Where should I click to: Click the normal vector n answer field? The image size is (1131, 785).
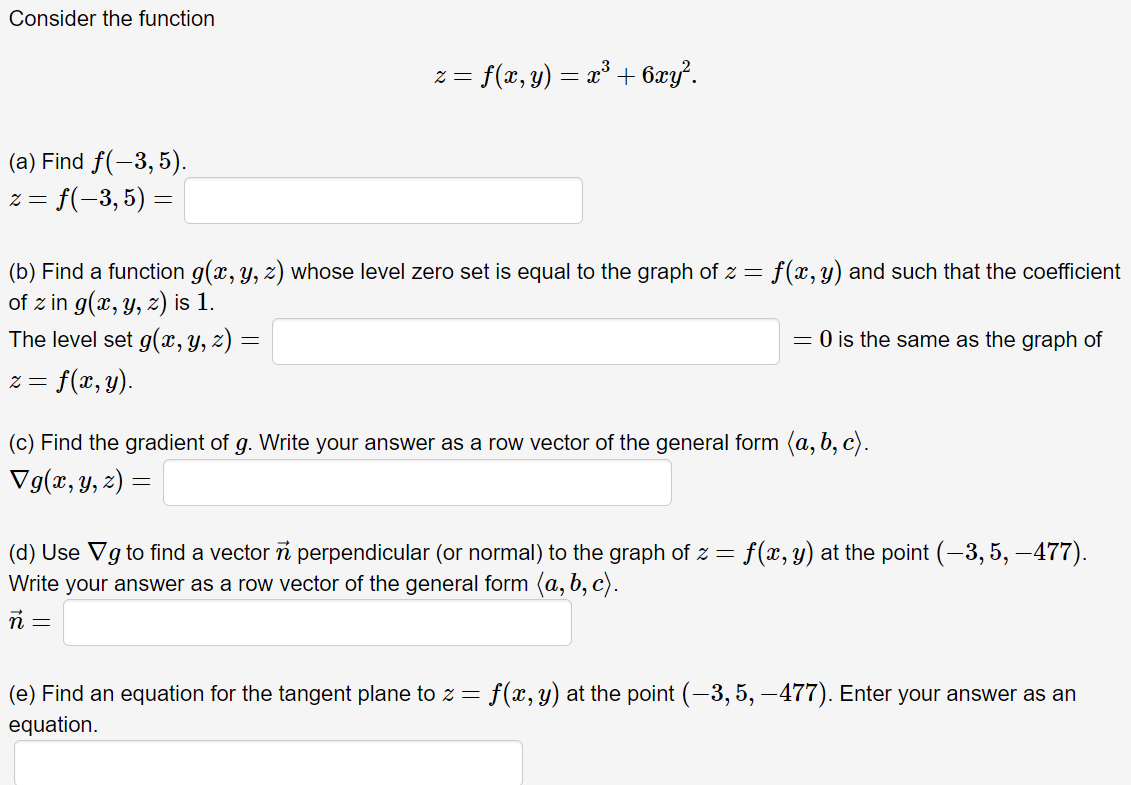point(316,622)
